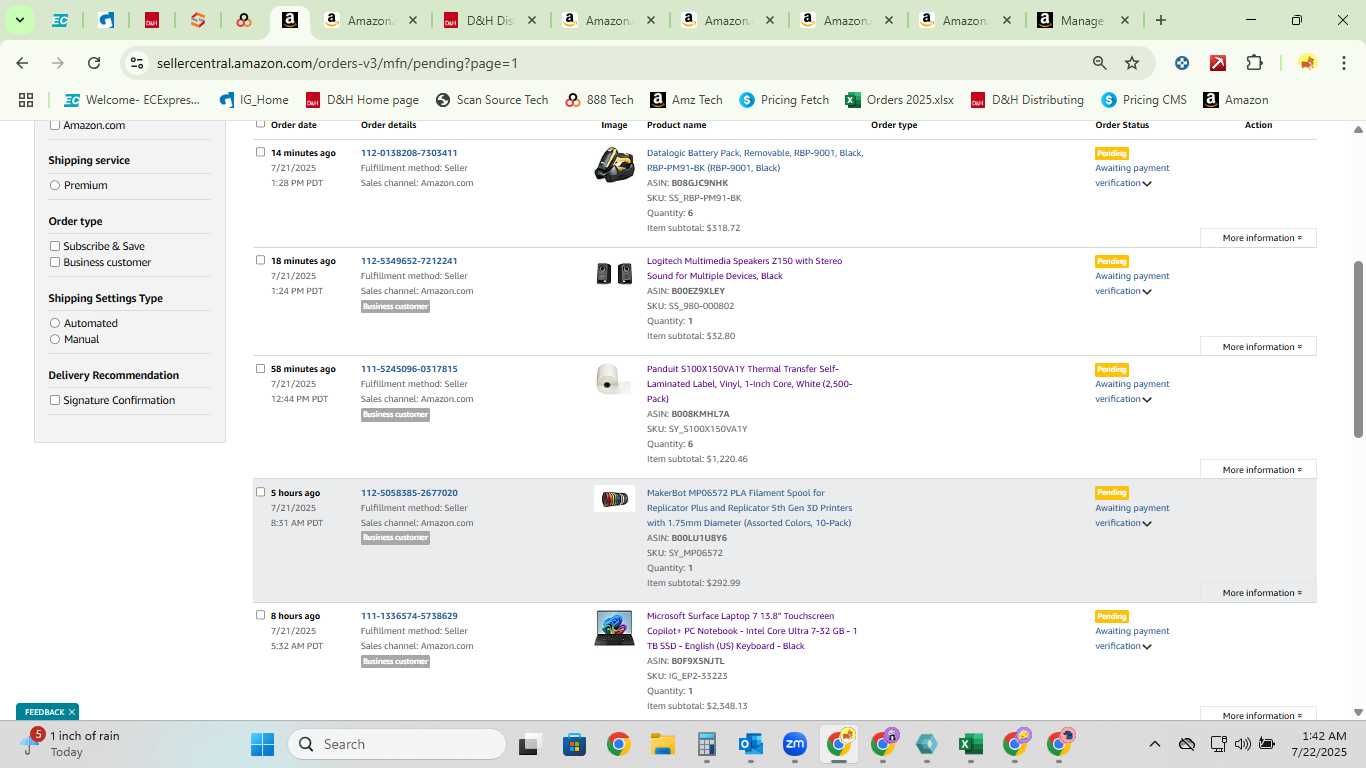This screenshot has height=768, width=1366.
Task: Show hidden system tray icons
Action: click(x=1154, y=744)
